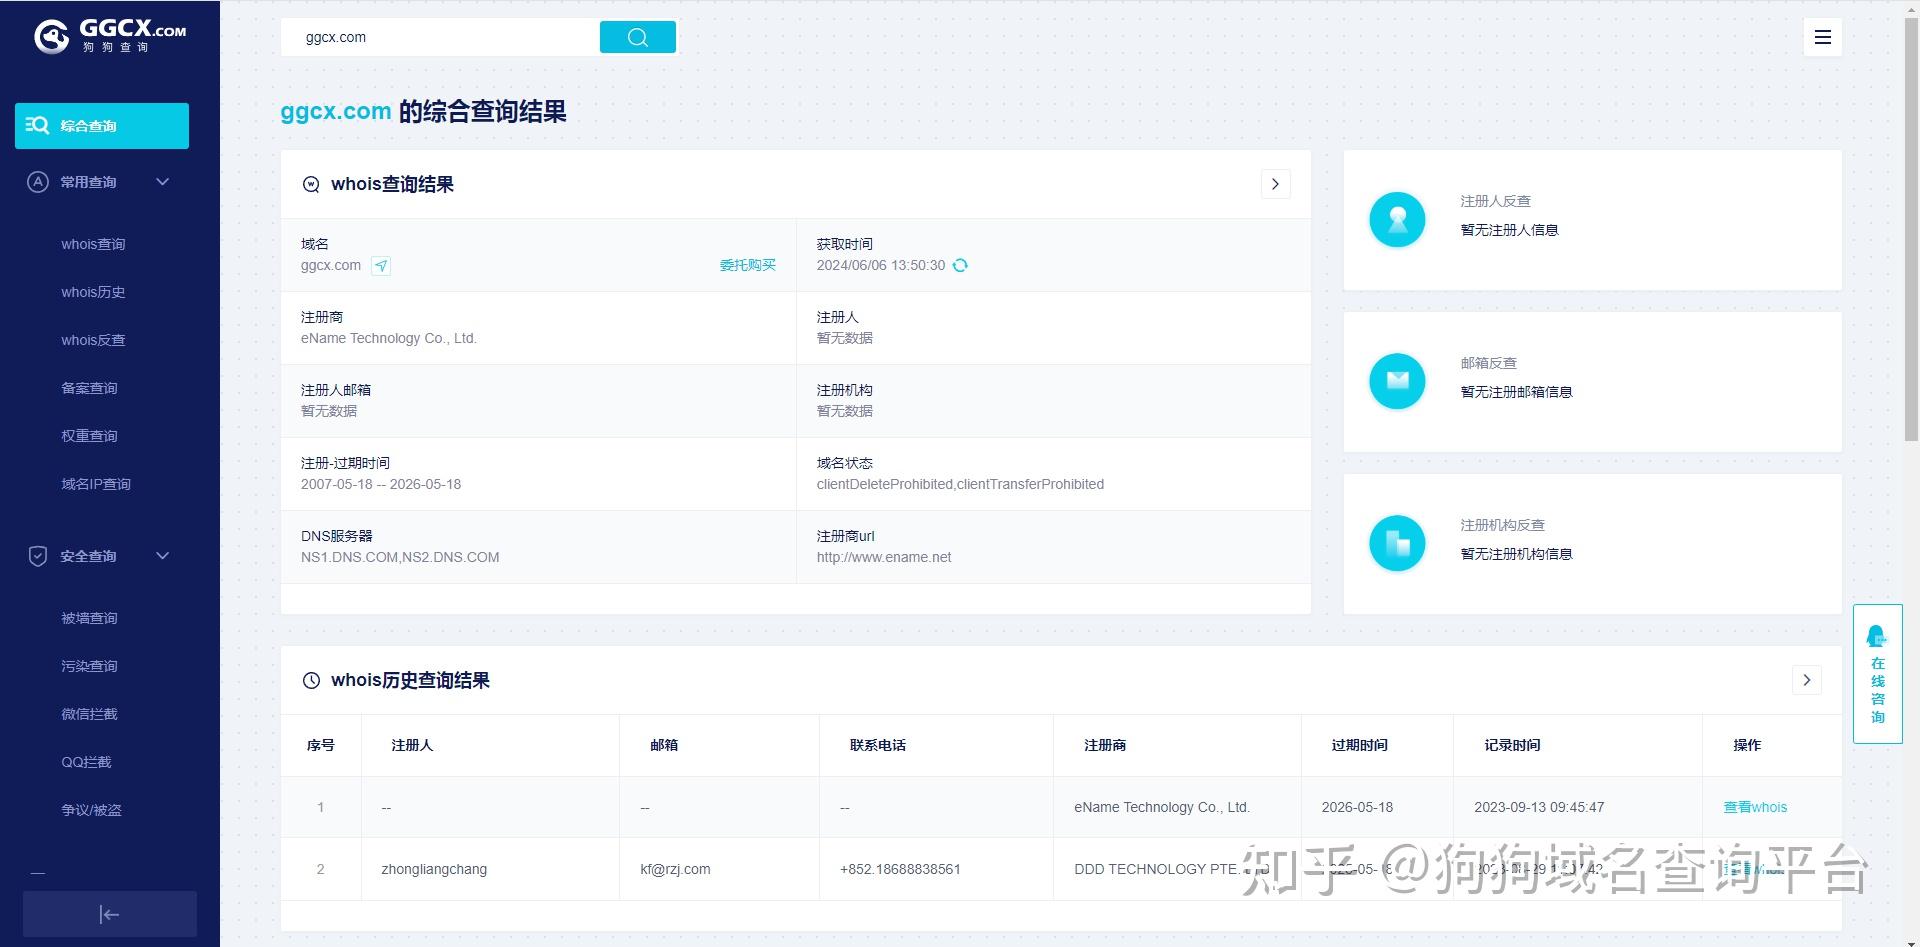Click the whois查询结果 heading icon
The width and height of the screenshot is (1920, 947).
click(x=311, y=184)
